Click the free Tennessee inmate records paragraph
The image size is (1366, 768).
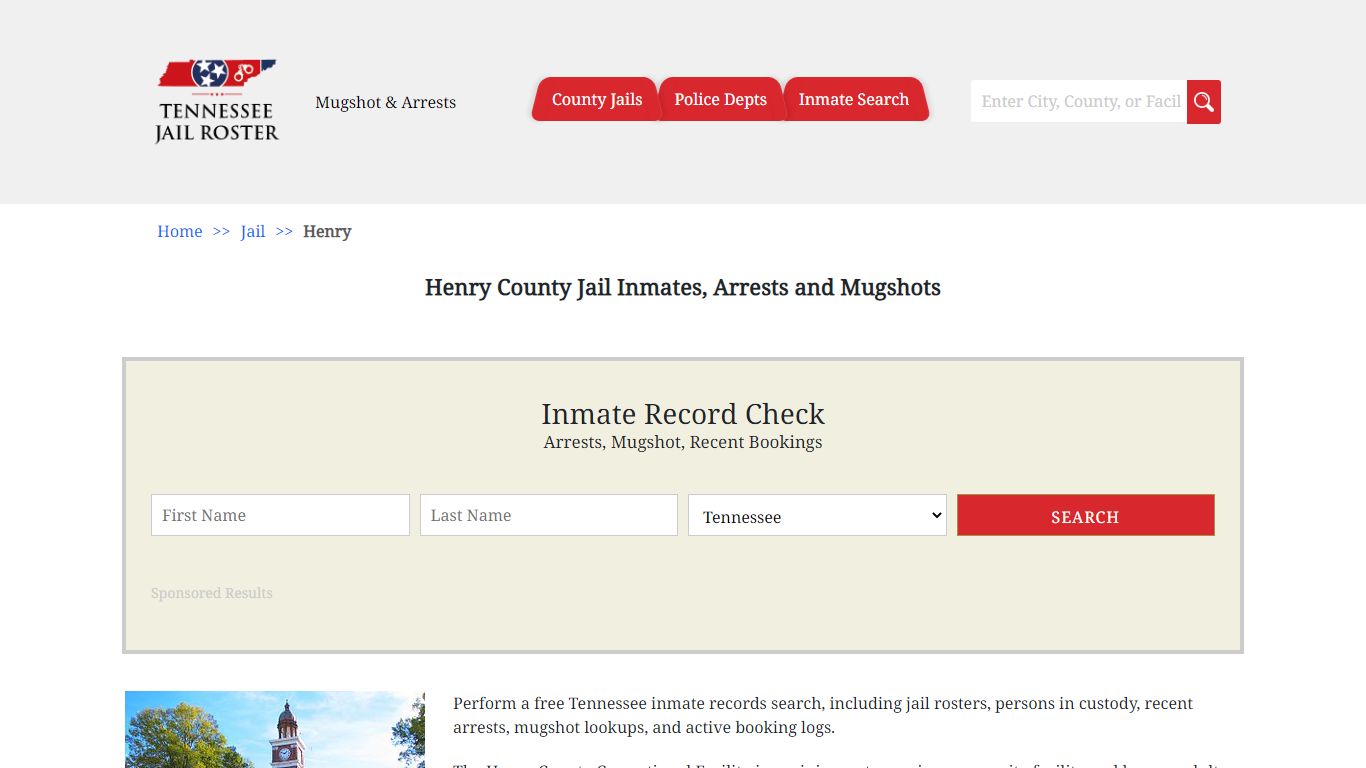tap(823, 715)
